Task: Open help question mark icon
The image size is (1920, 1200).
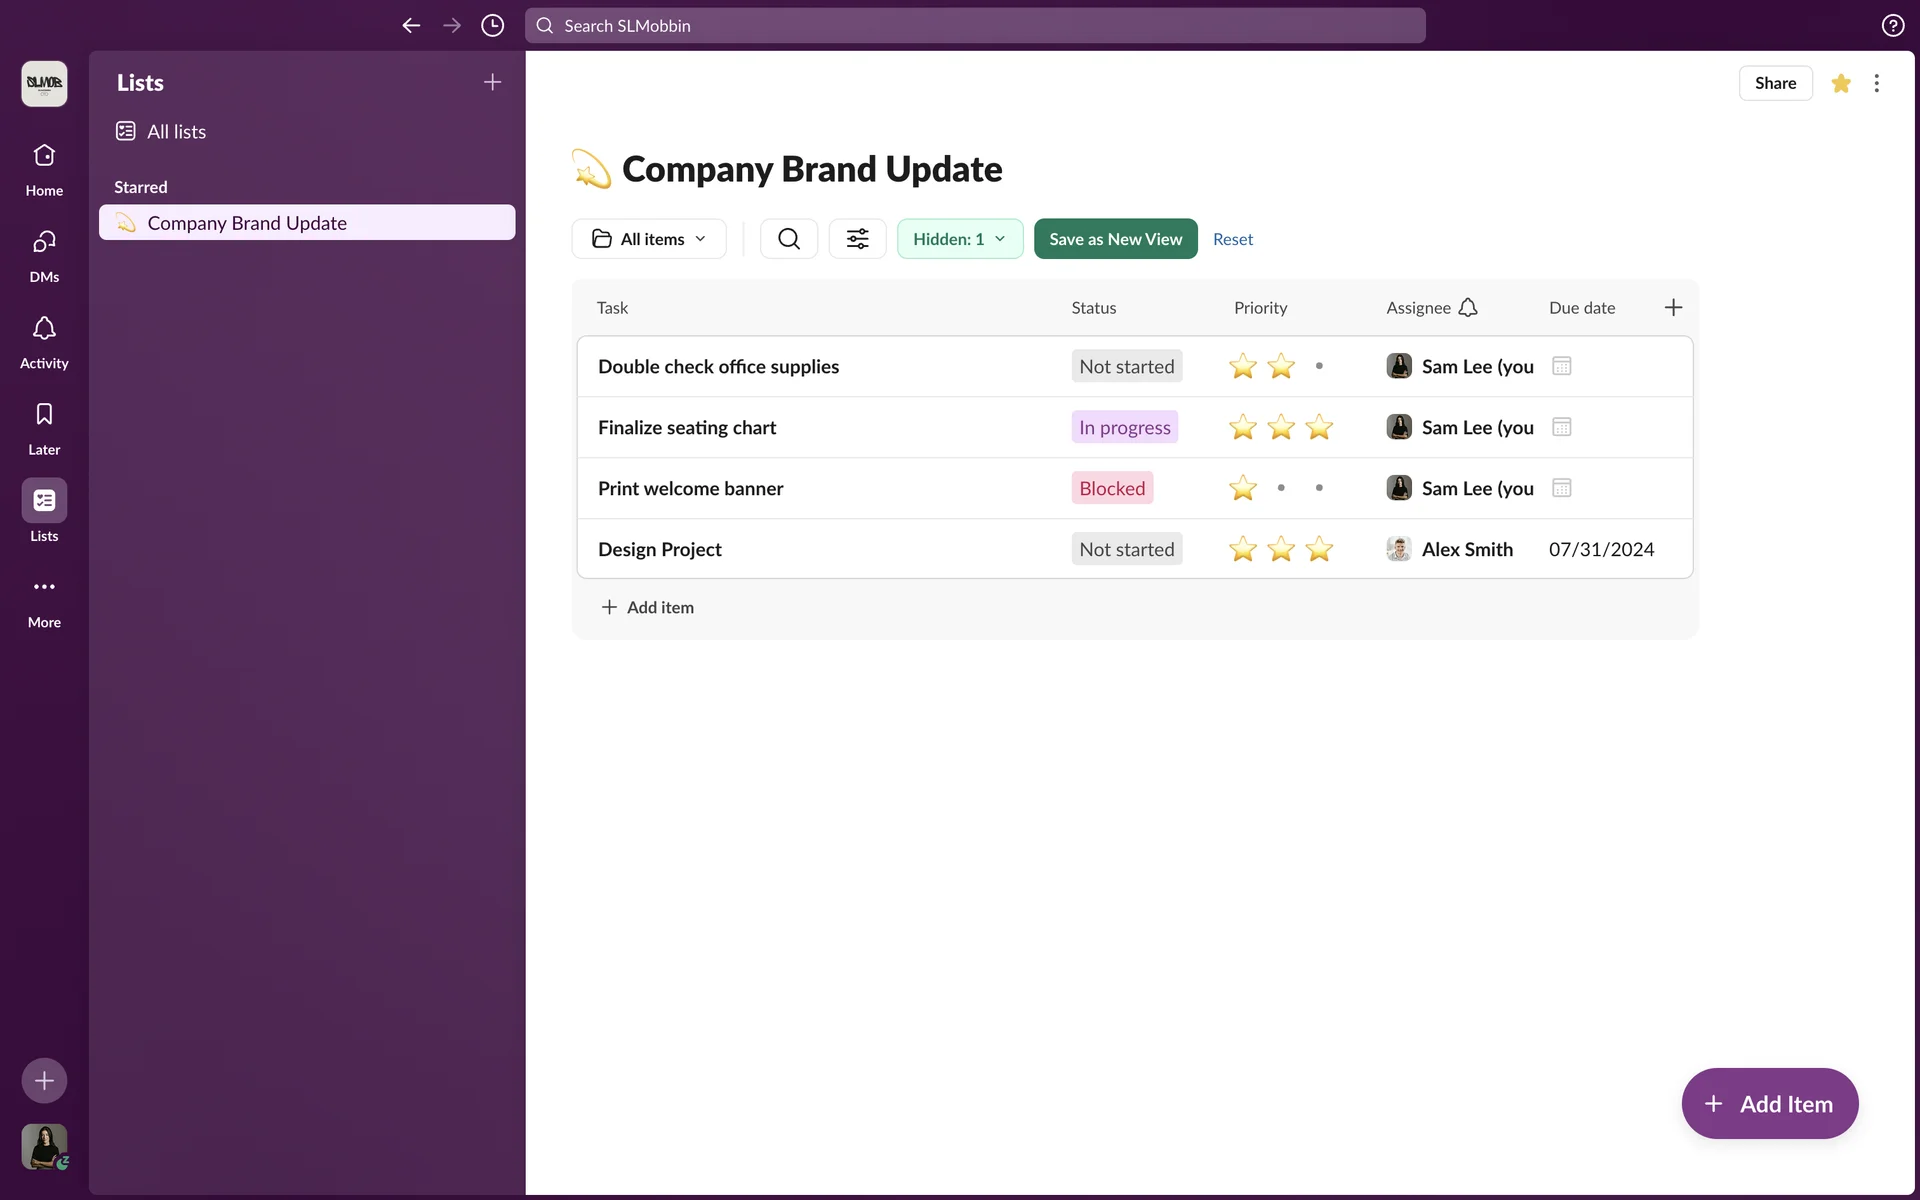Action: 1892,26
